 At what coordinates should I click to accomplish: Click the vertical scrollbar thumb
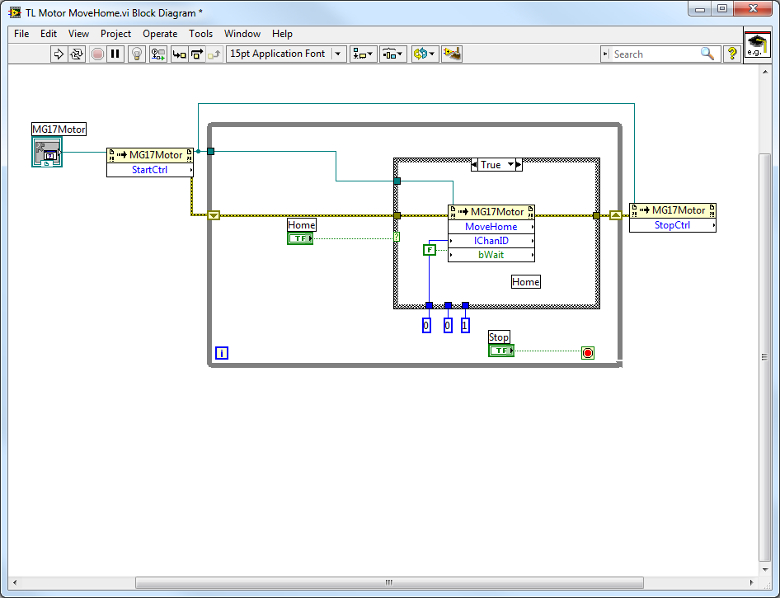765,357
